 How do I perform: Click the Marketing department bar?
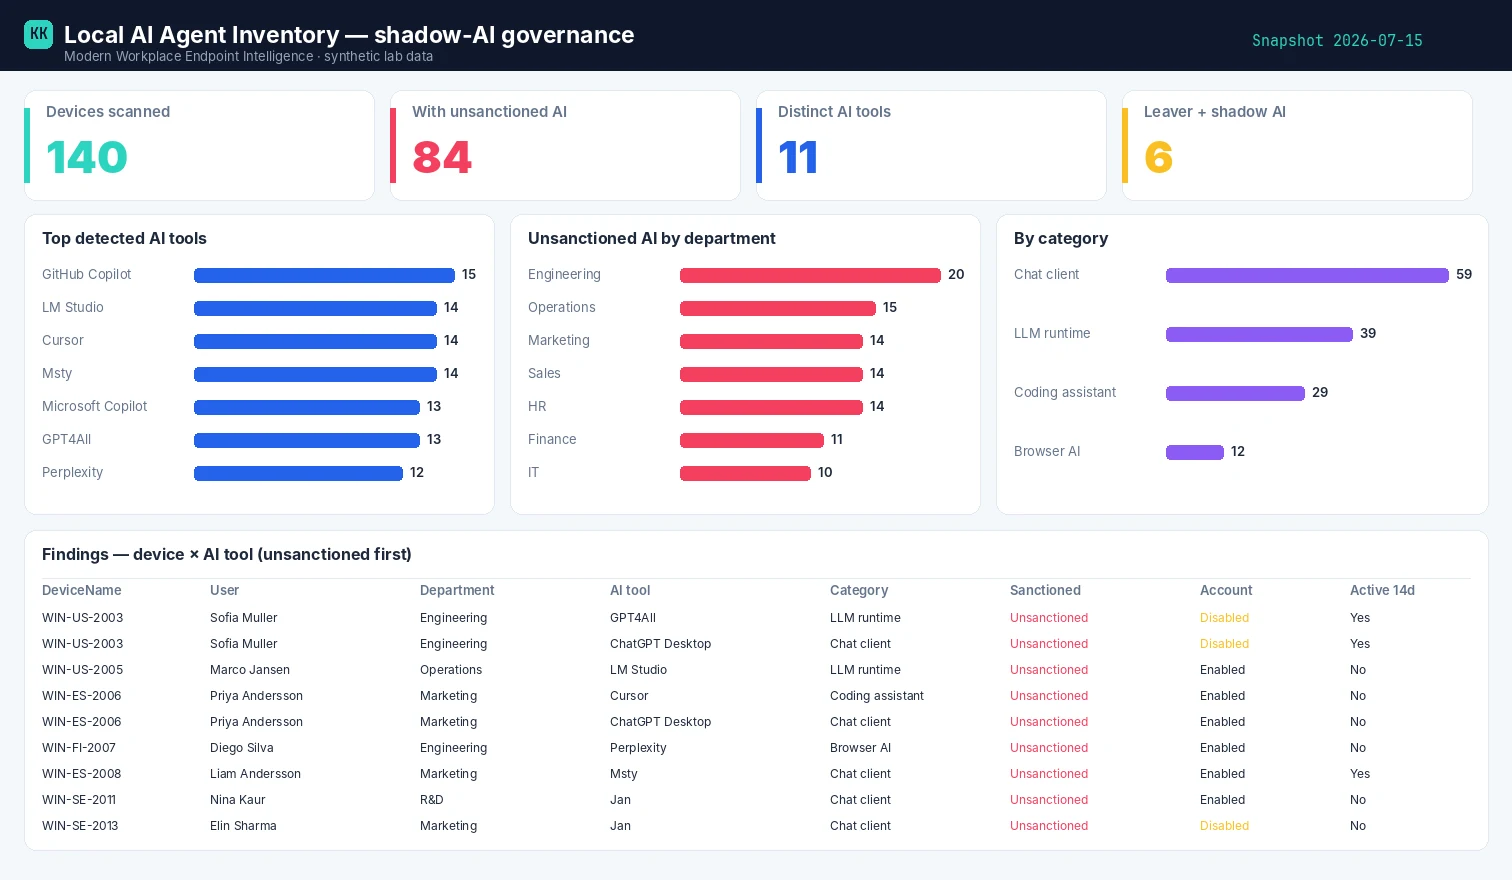click(x=771, y=341)
